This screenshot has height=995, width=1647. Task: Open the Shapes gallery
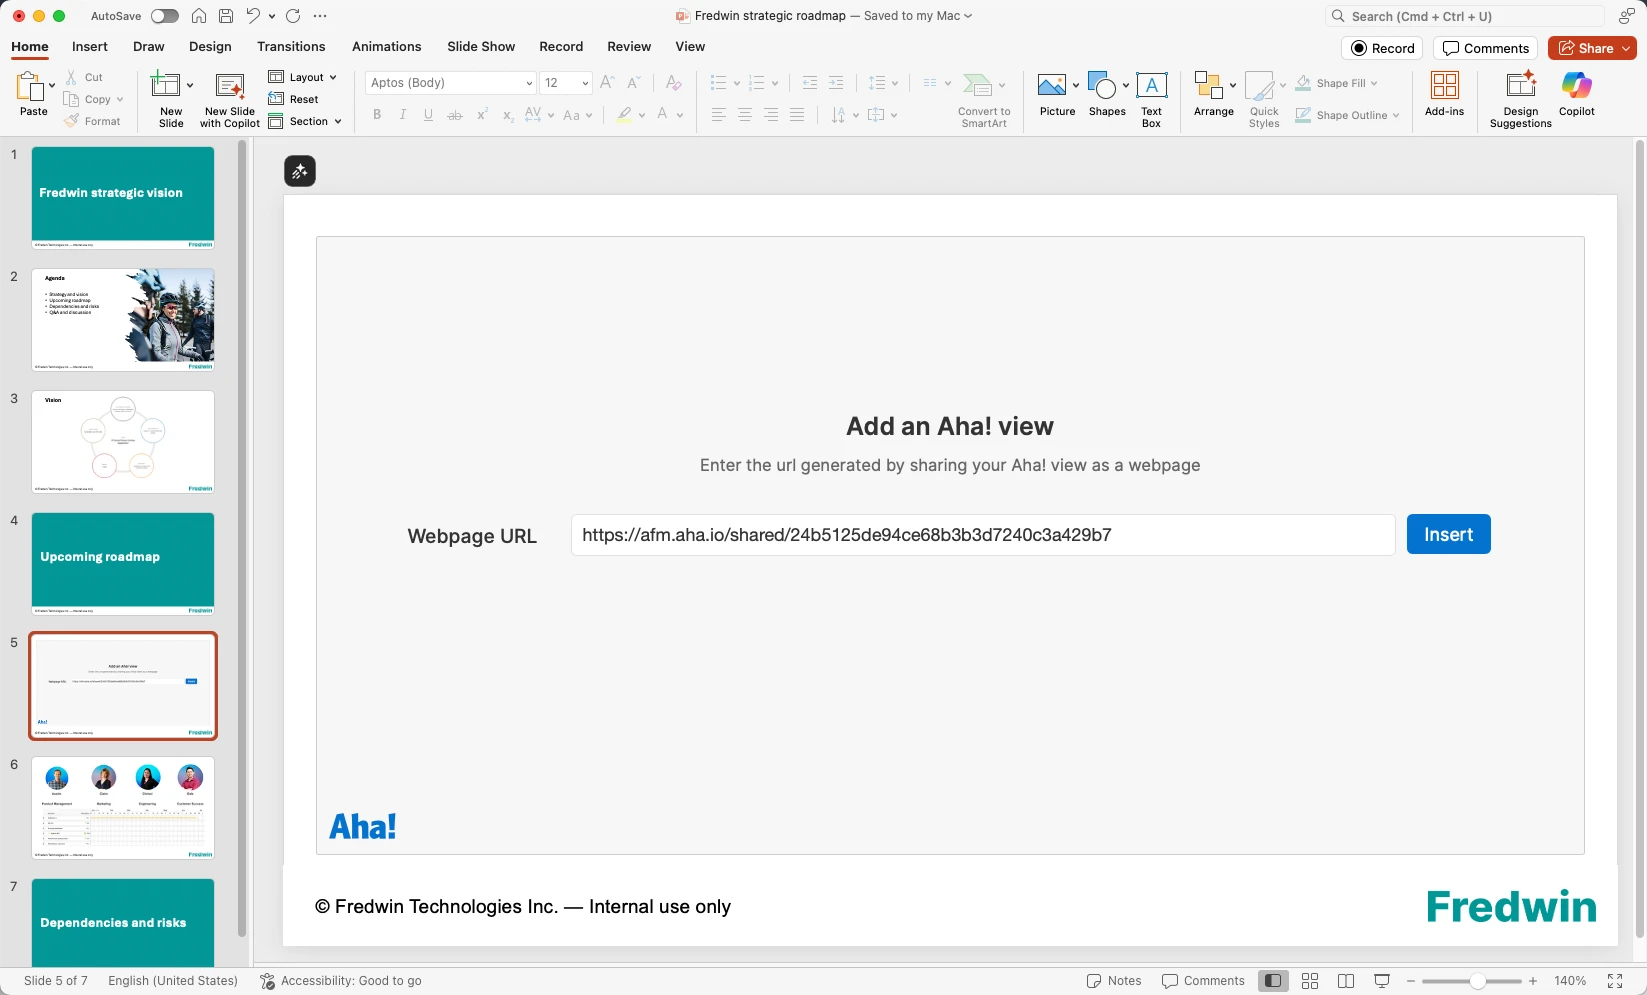tap(1104, 95)
